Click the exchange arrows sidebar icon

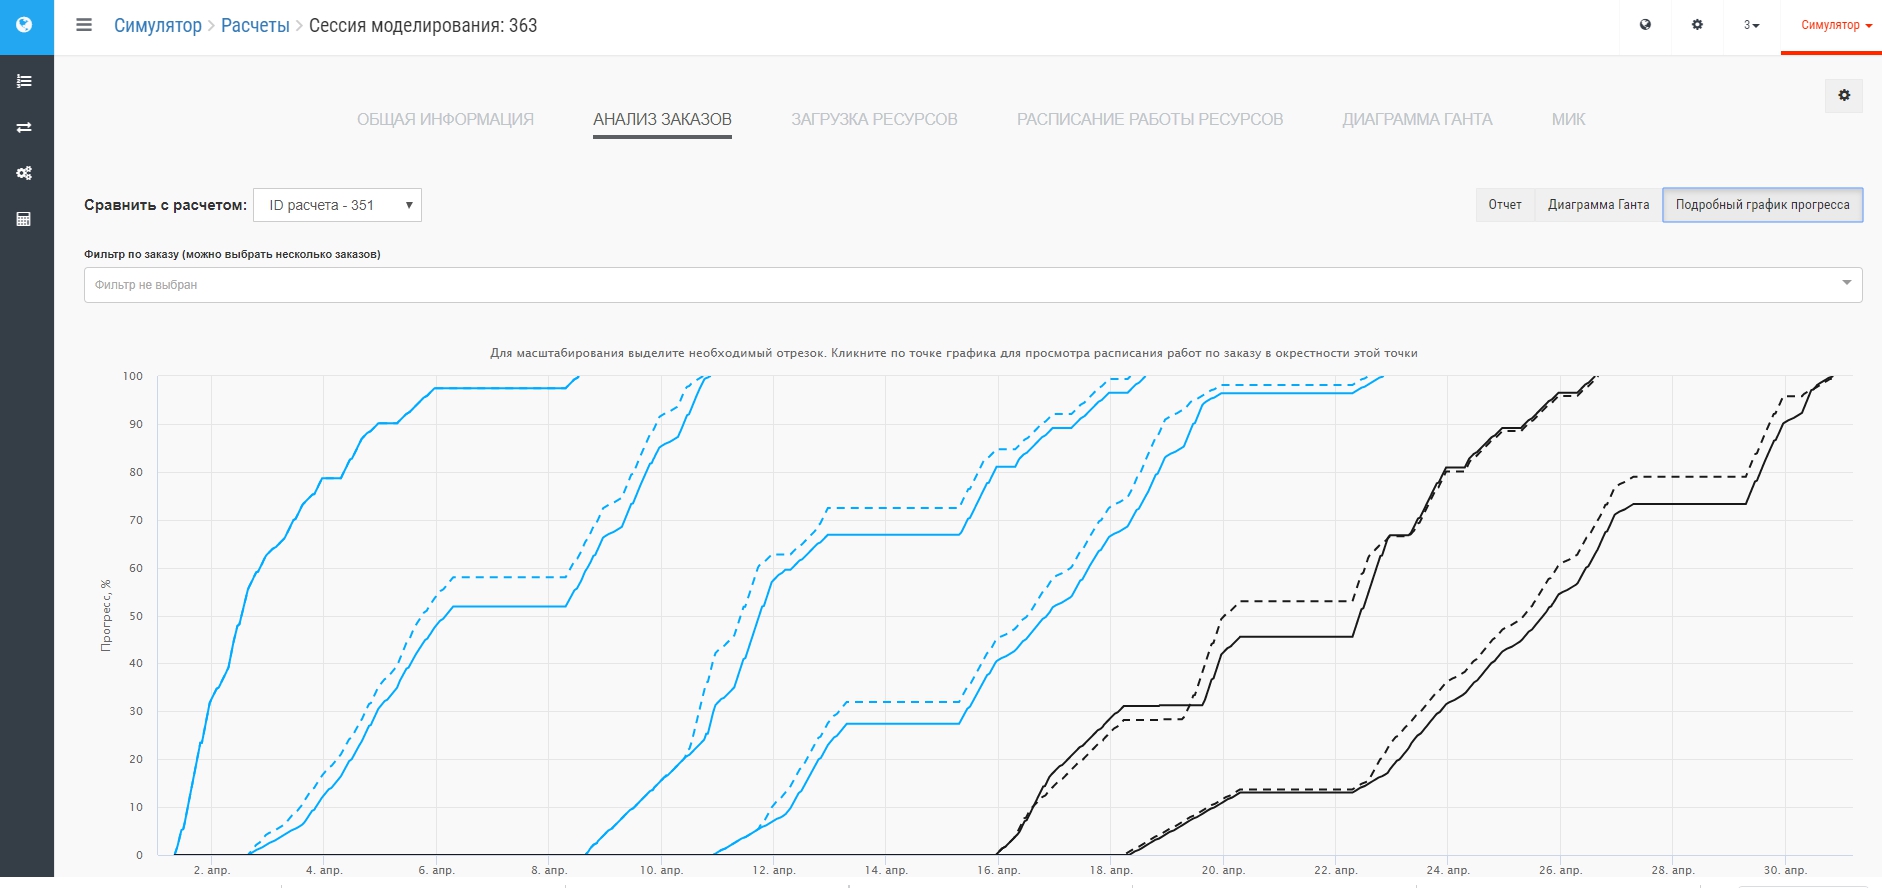pyautogui.click(x=25, y=127)
